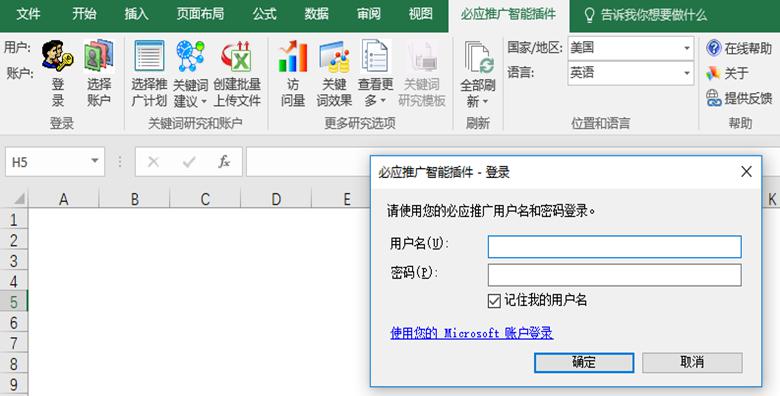Open the 文件 tab
The width and height of the screenshot is (780, 396).
28,14
